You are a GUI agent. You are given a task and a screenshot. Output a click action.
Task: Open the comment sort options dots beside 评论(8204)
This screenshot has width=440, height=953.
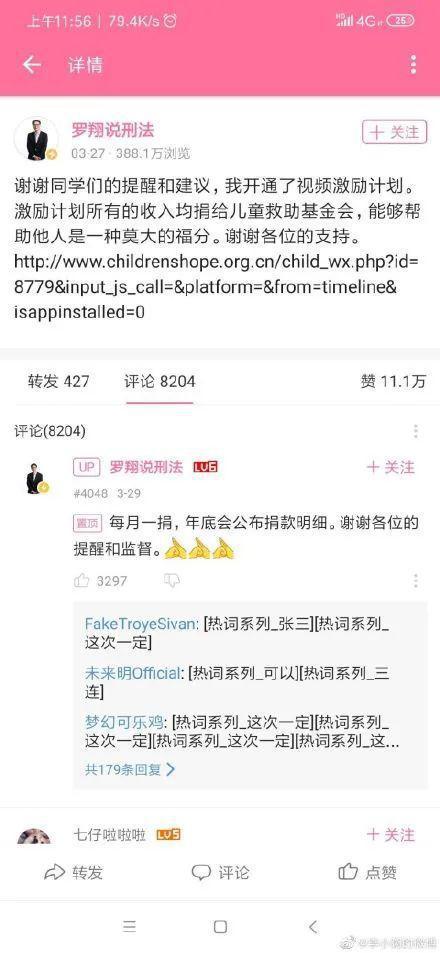[416, 431]
